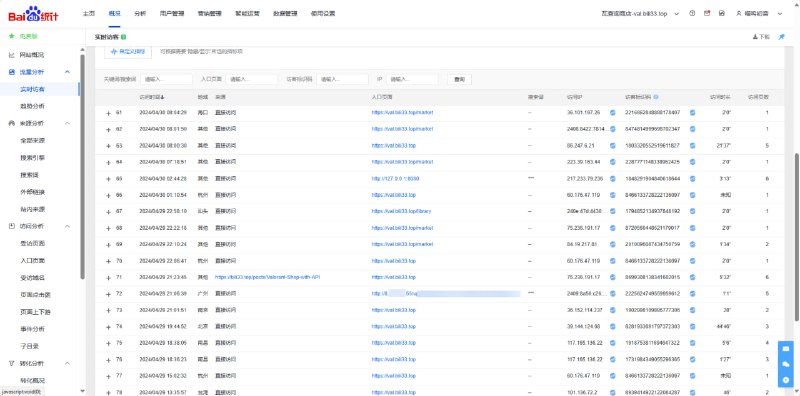This screenshot has height=396, width=800.
Task: Collapse the 转化分析 sidebar section
Action: click(67, 363)
